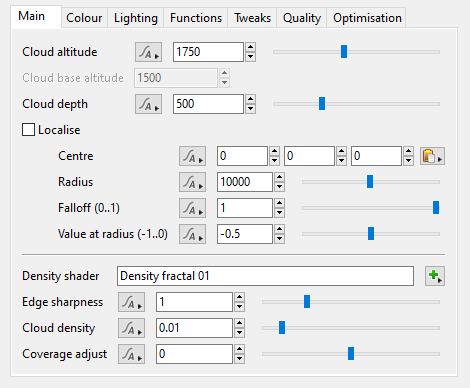This screenshot has height=388, width=470.
Task: Enable the Localise checkbox
Action: click(28, 130)
